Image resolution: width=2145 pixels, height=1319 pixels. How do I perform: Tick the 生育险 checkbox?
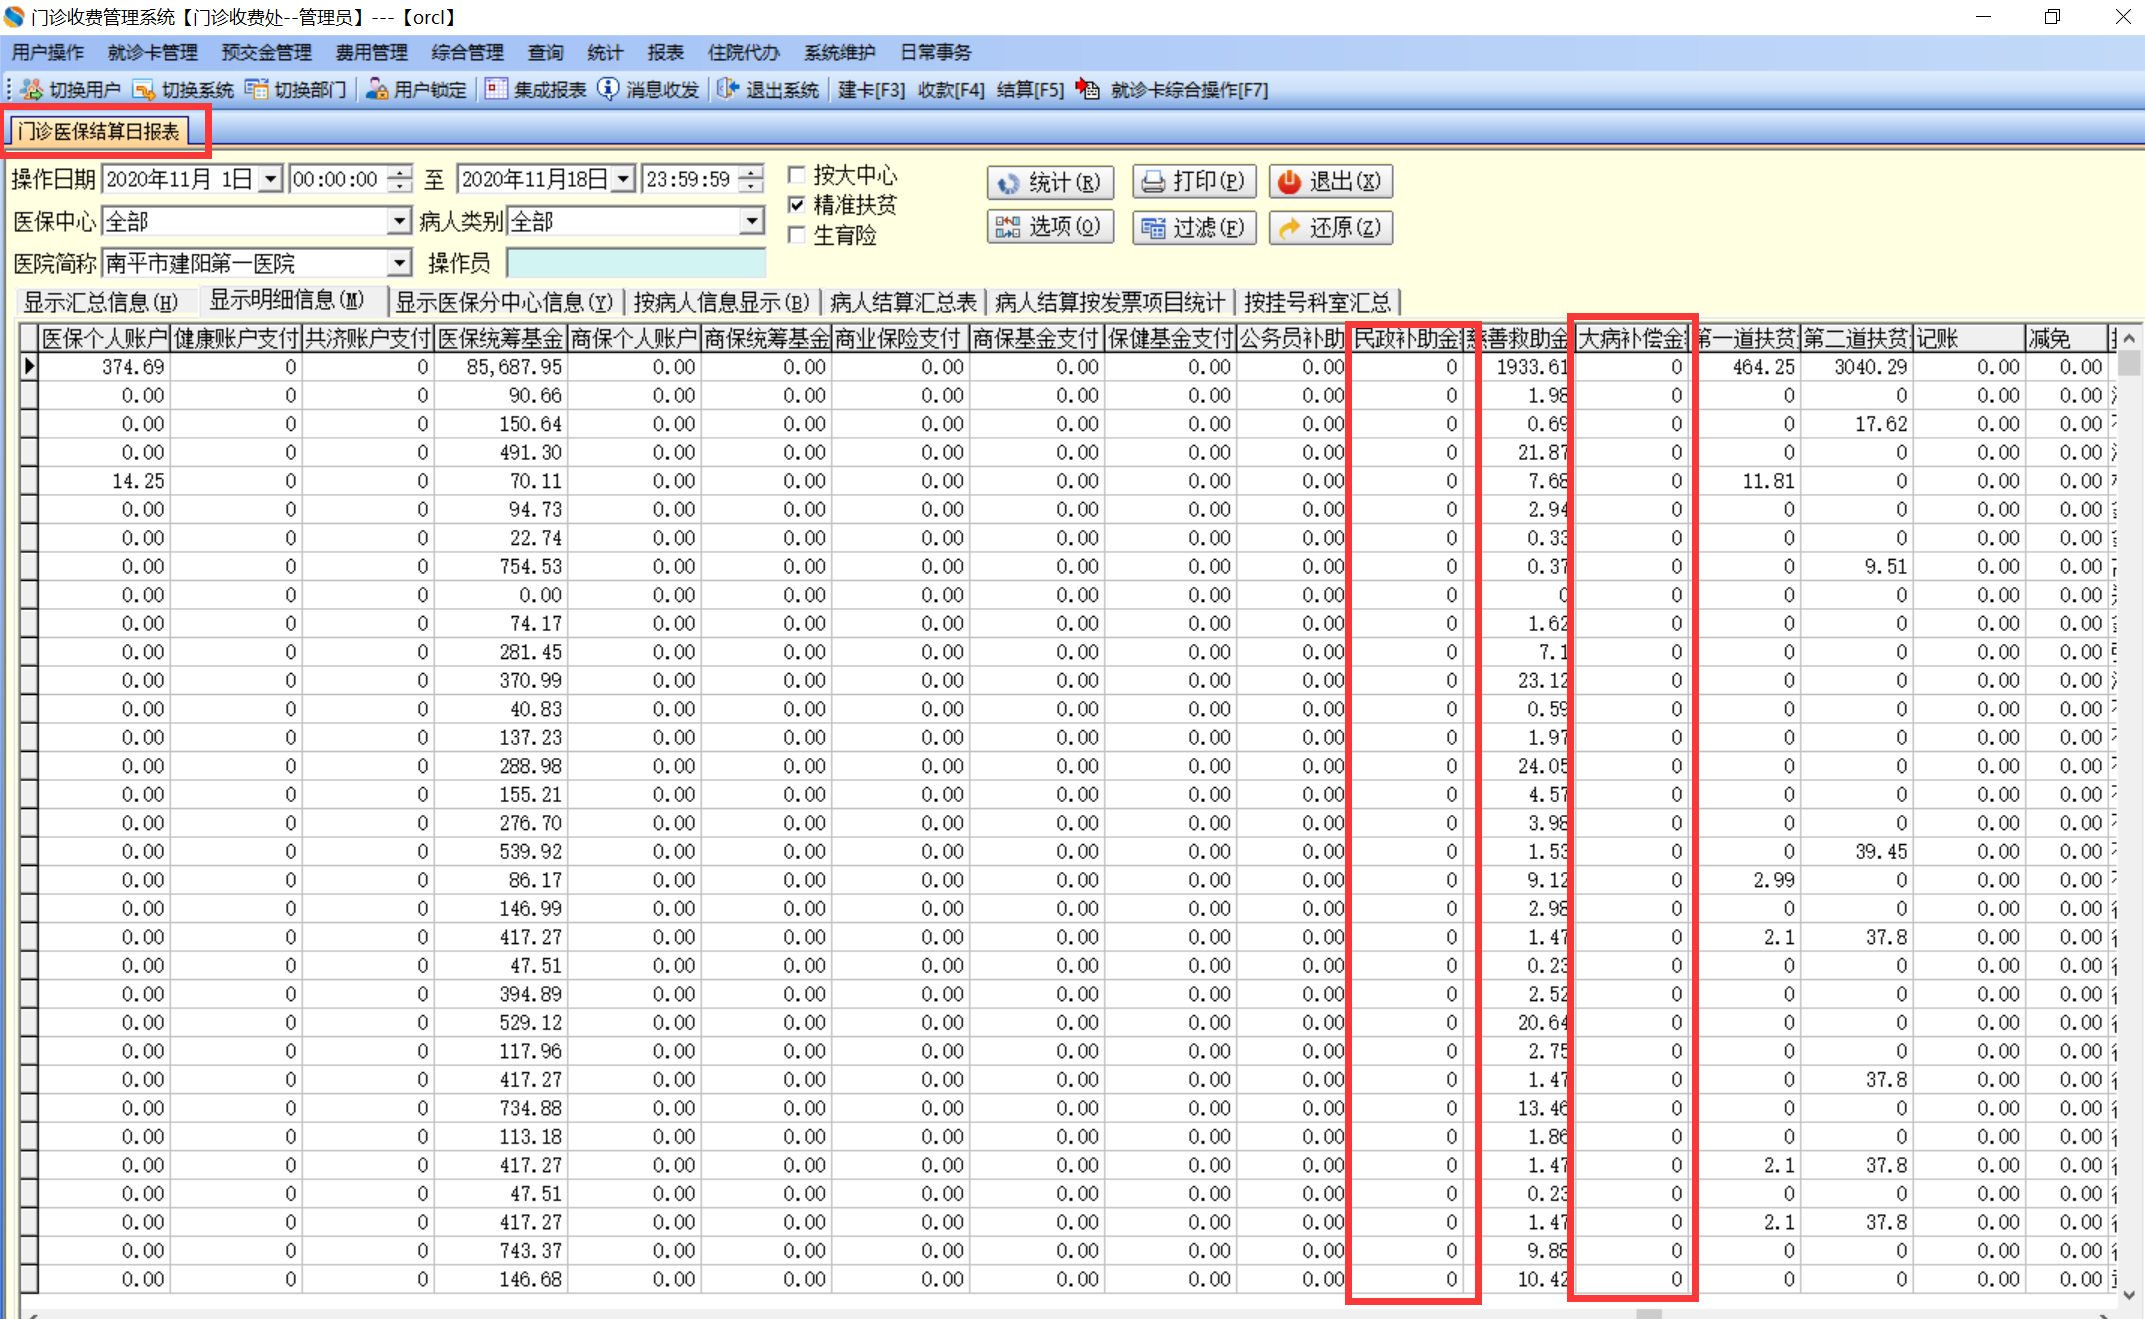click(x=797, y=235)
